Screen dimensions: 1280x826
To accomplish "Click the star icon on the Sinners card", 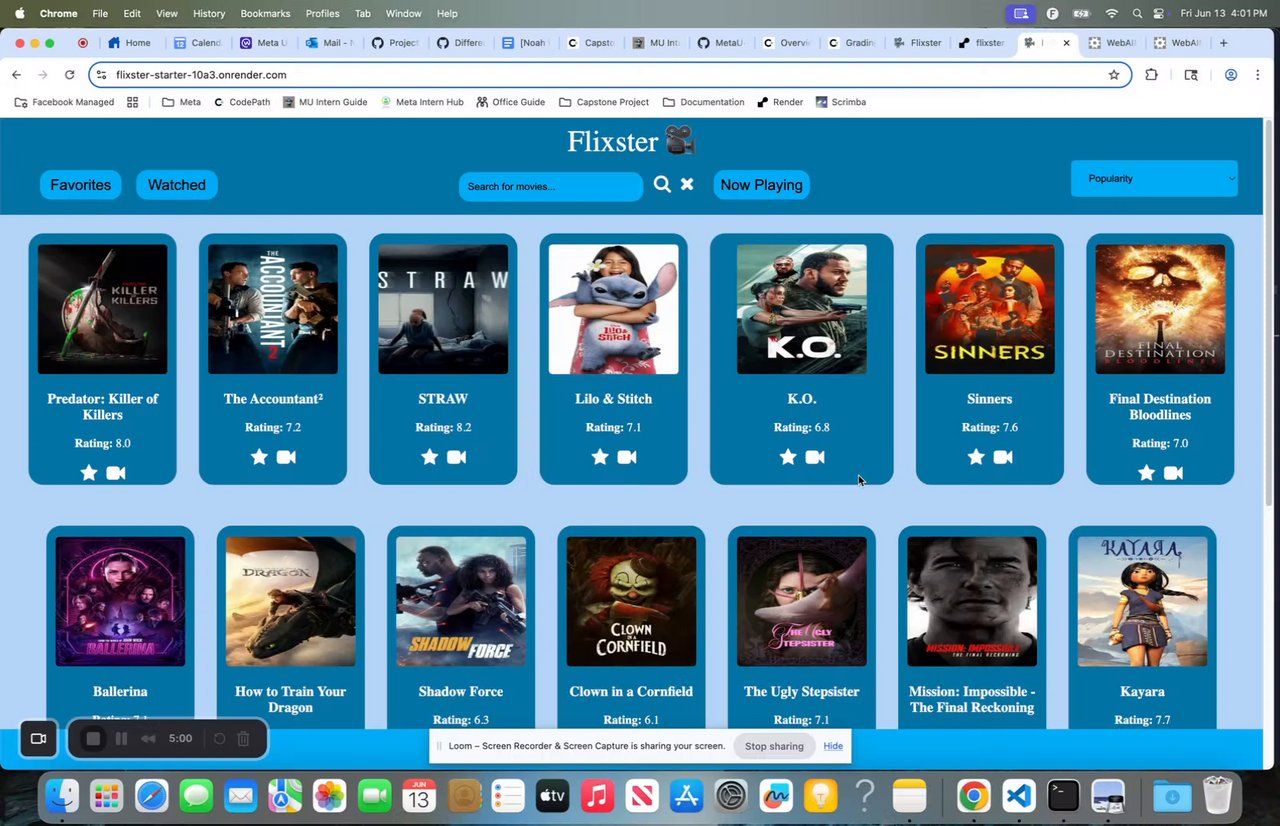I will (976, 457).
